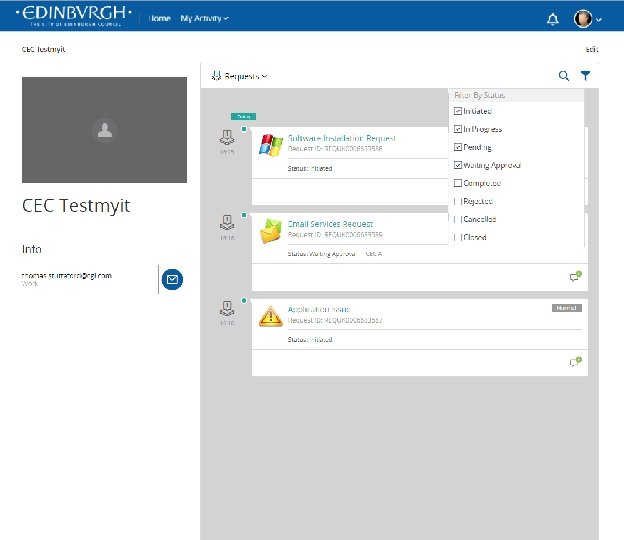The image size is (624, 540).
Task: Go to the Home page
Action: [160, 18]
